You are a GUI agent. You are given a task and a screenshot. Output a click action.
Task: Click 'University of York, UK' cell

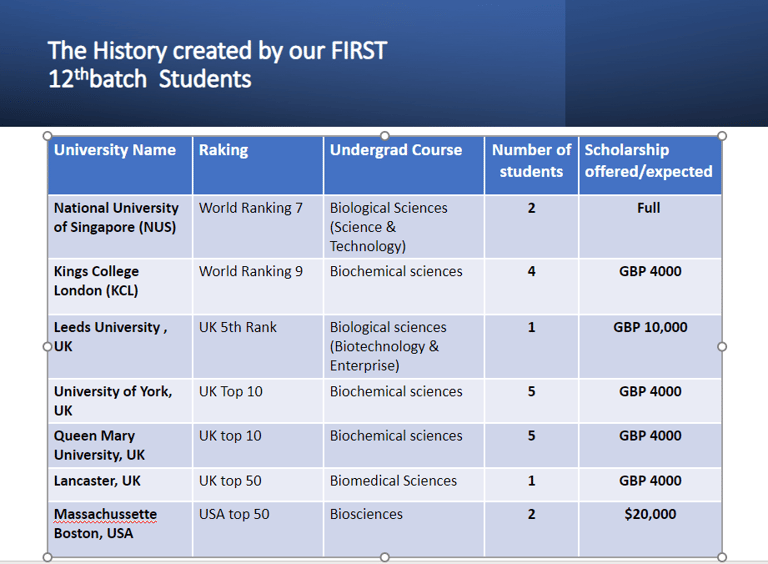click(120, 400)
